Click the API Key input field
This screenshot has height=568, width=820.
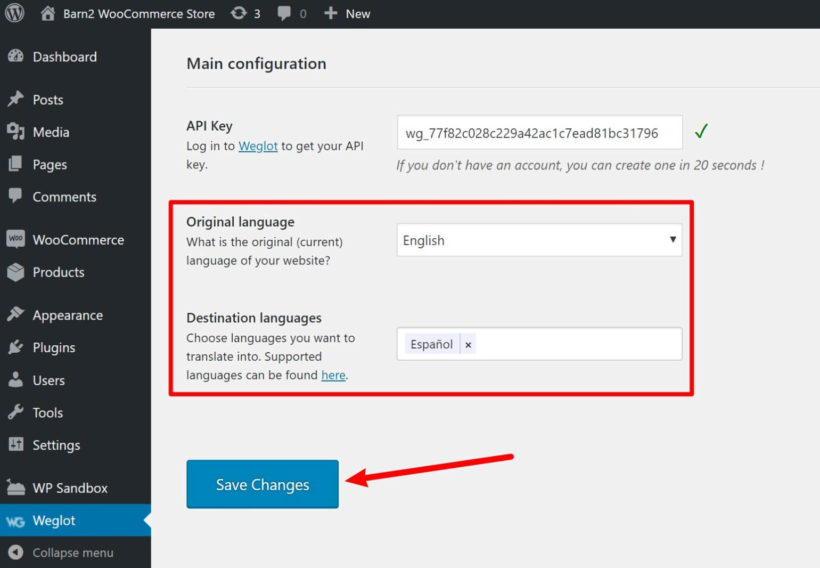[x=539, y=133]
